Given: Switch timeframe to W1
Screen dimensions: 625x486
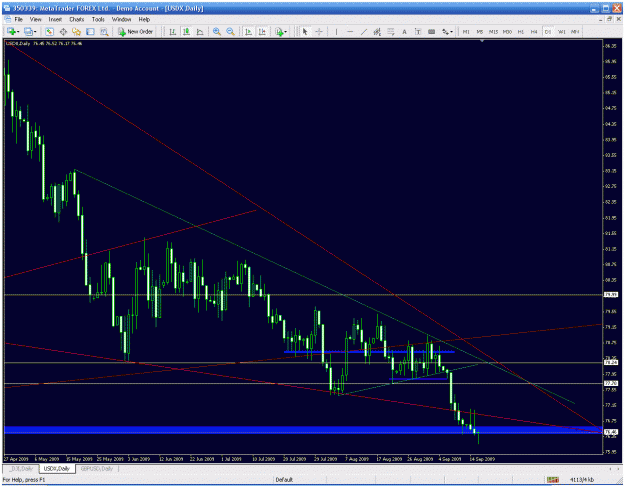Looking at the screenshot, I should pos(562,31).
